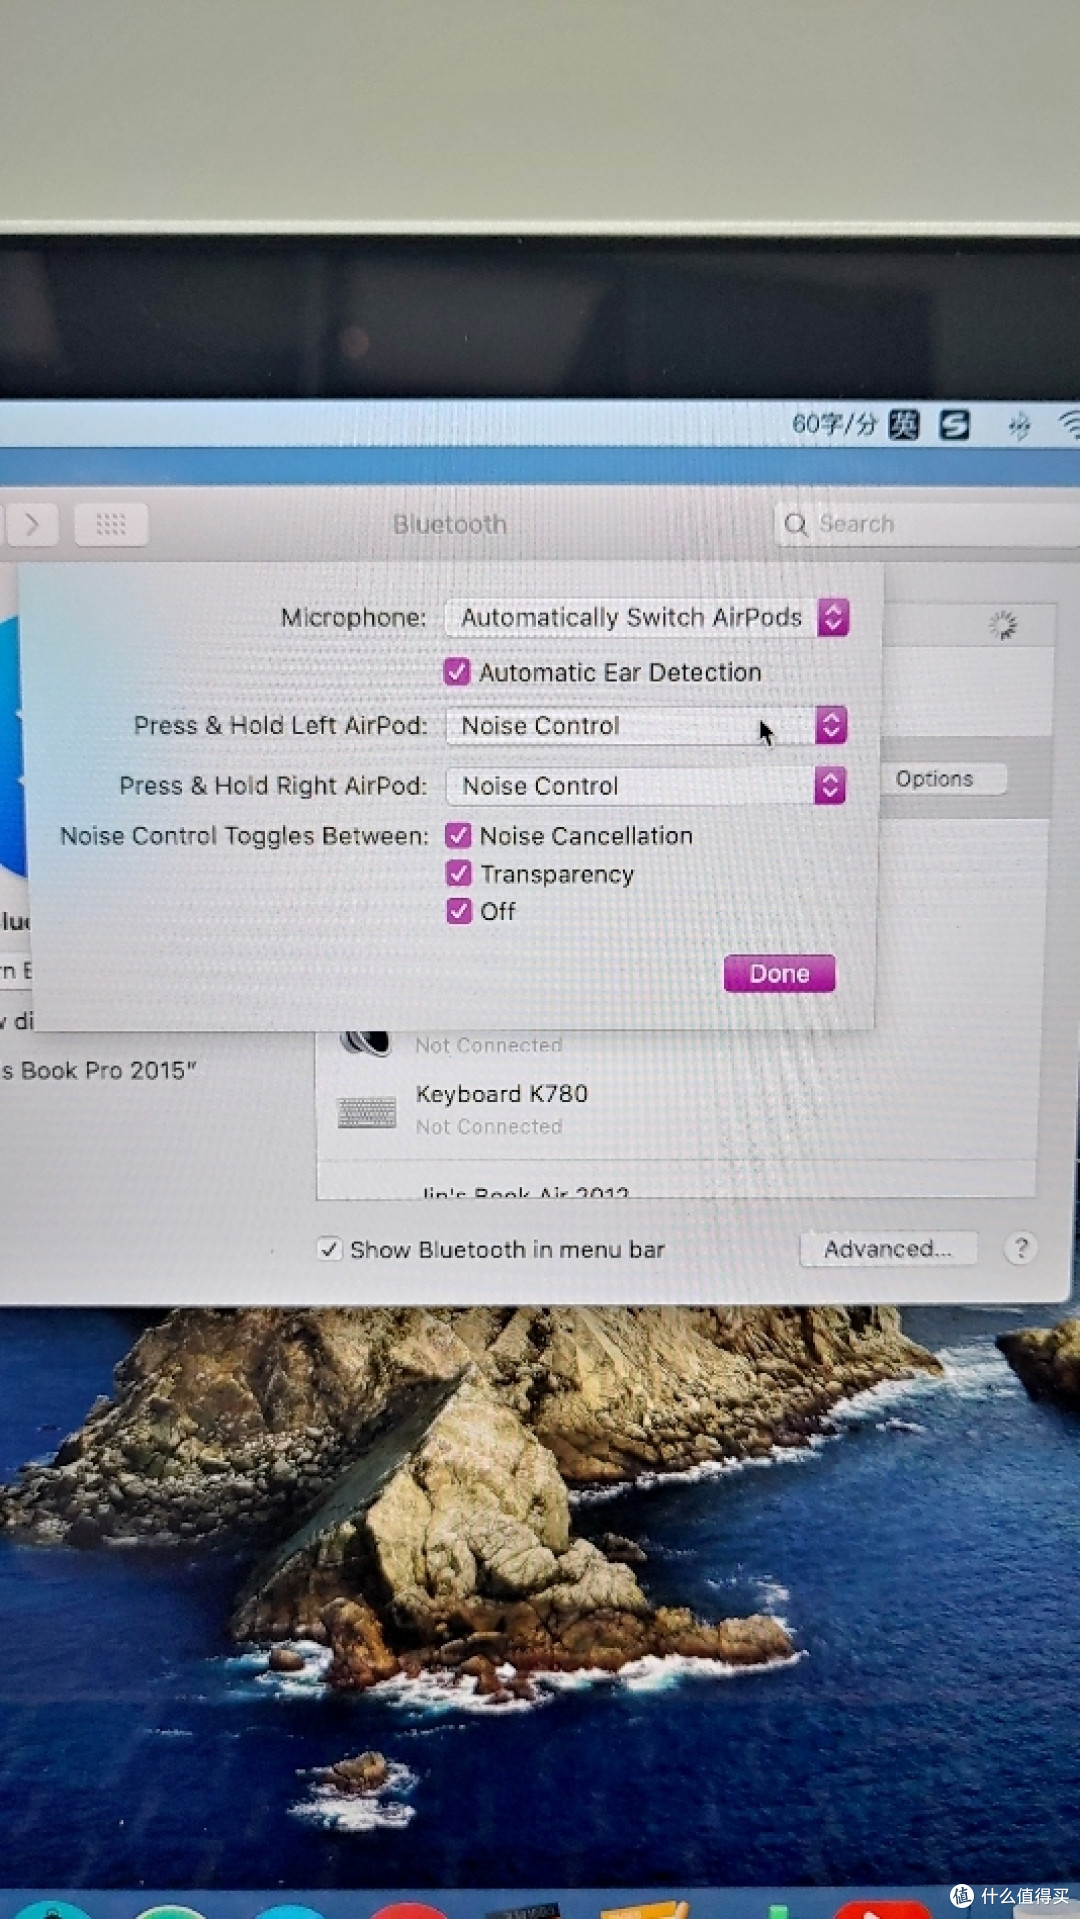The width and height of the screenshot is (1080, 1919).
Task: Toggle Show Bluetooth in menu bar
Action: 329,1249
